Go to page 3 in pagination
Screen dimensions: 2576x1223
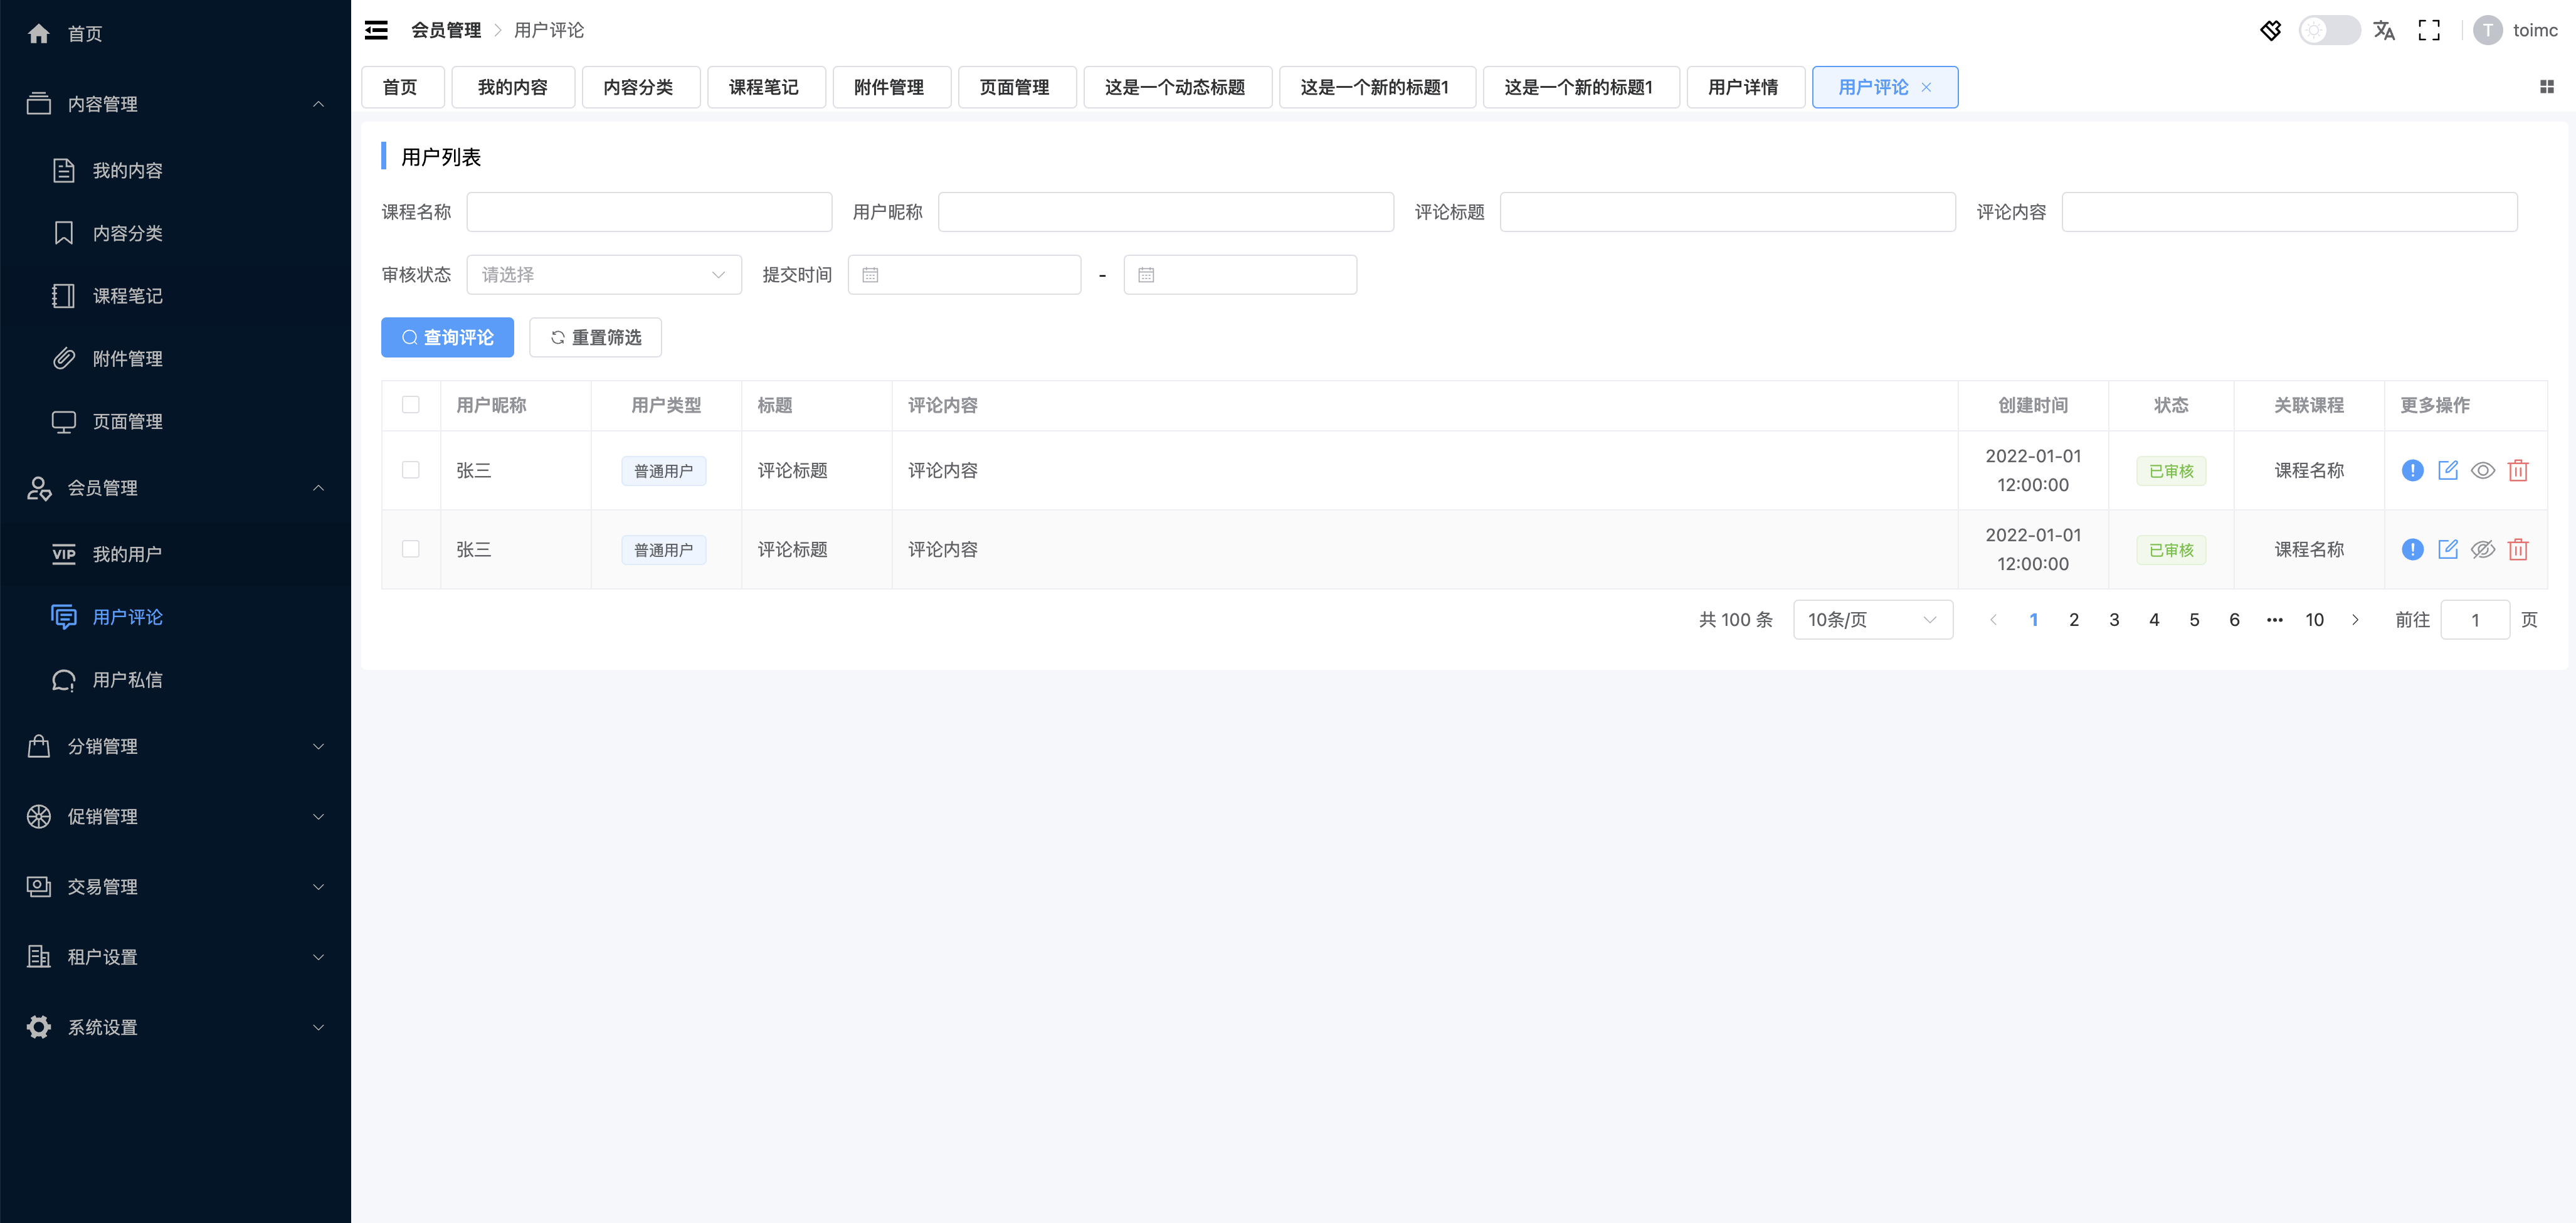coord(2114,620)
